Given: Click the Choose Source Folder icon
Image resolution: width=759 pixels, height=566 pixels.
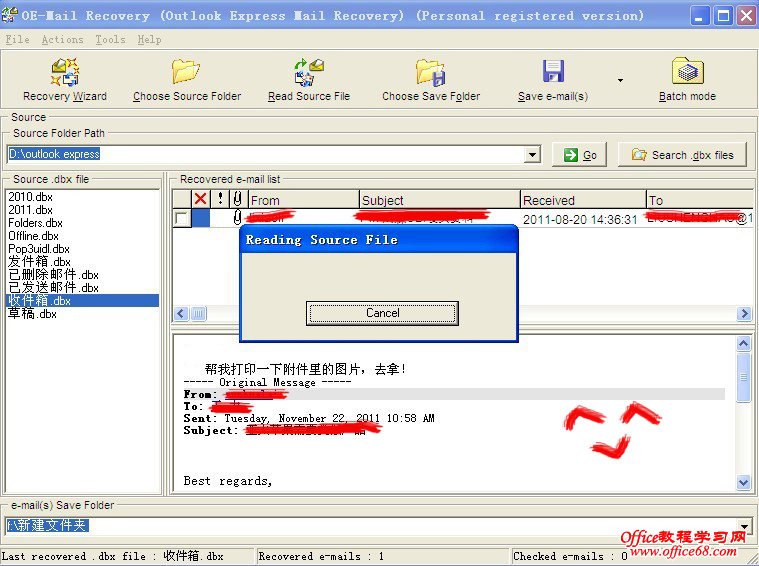Looking at the screenshot, I should [x=186, y=71].
